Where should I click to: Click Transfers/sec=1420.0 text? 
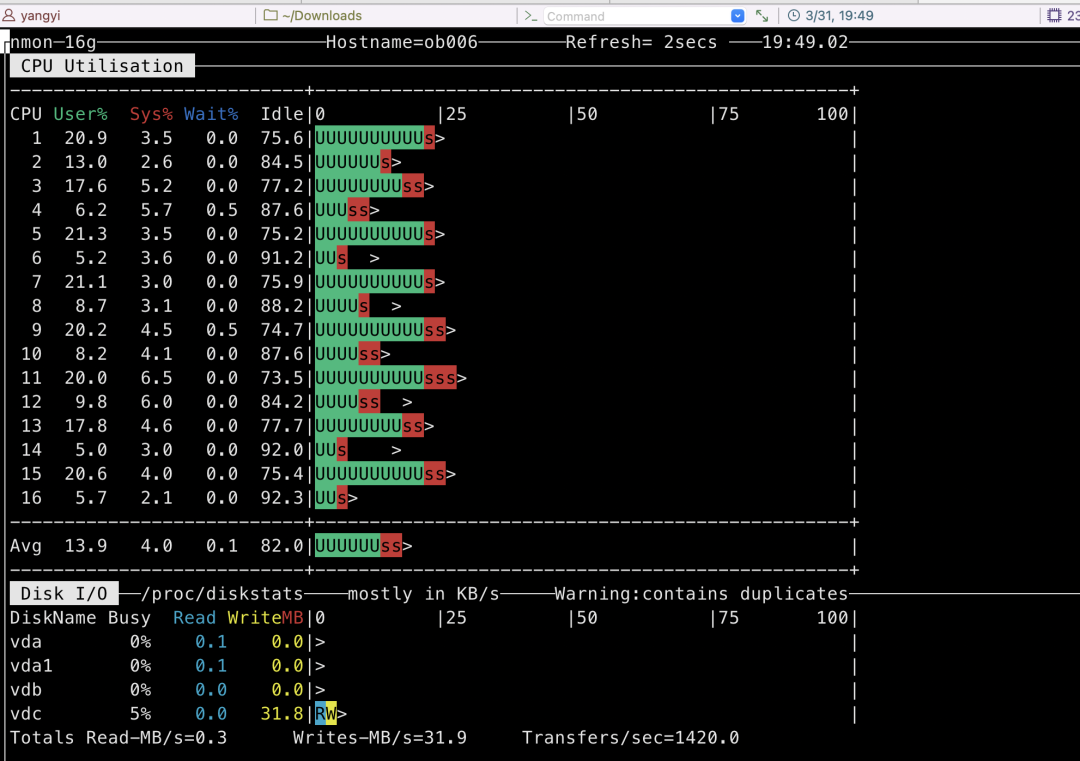630,738
